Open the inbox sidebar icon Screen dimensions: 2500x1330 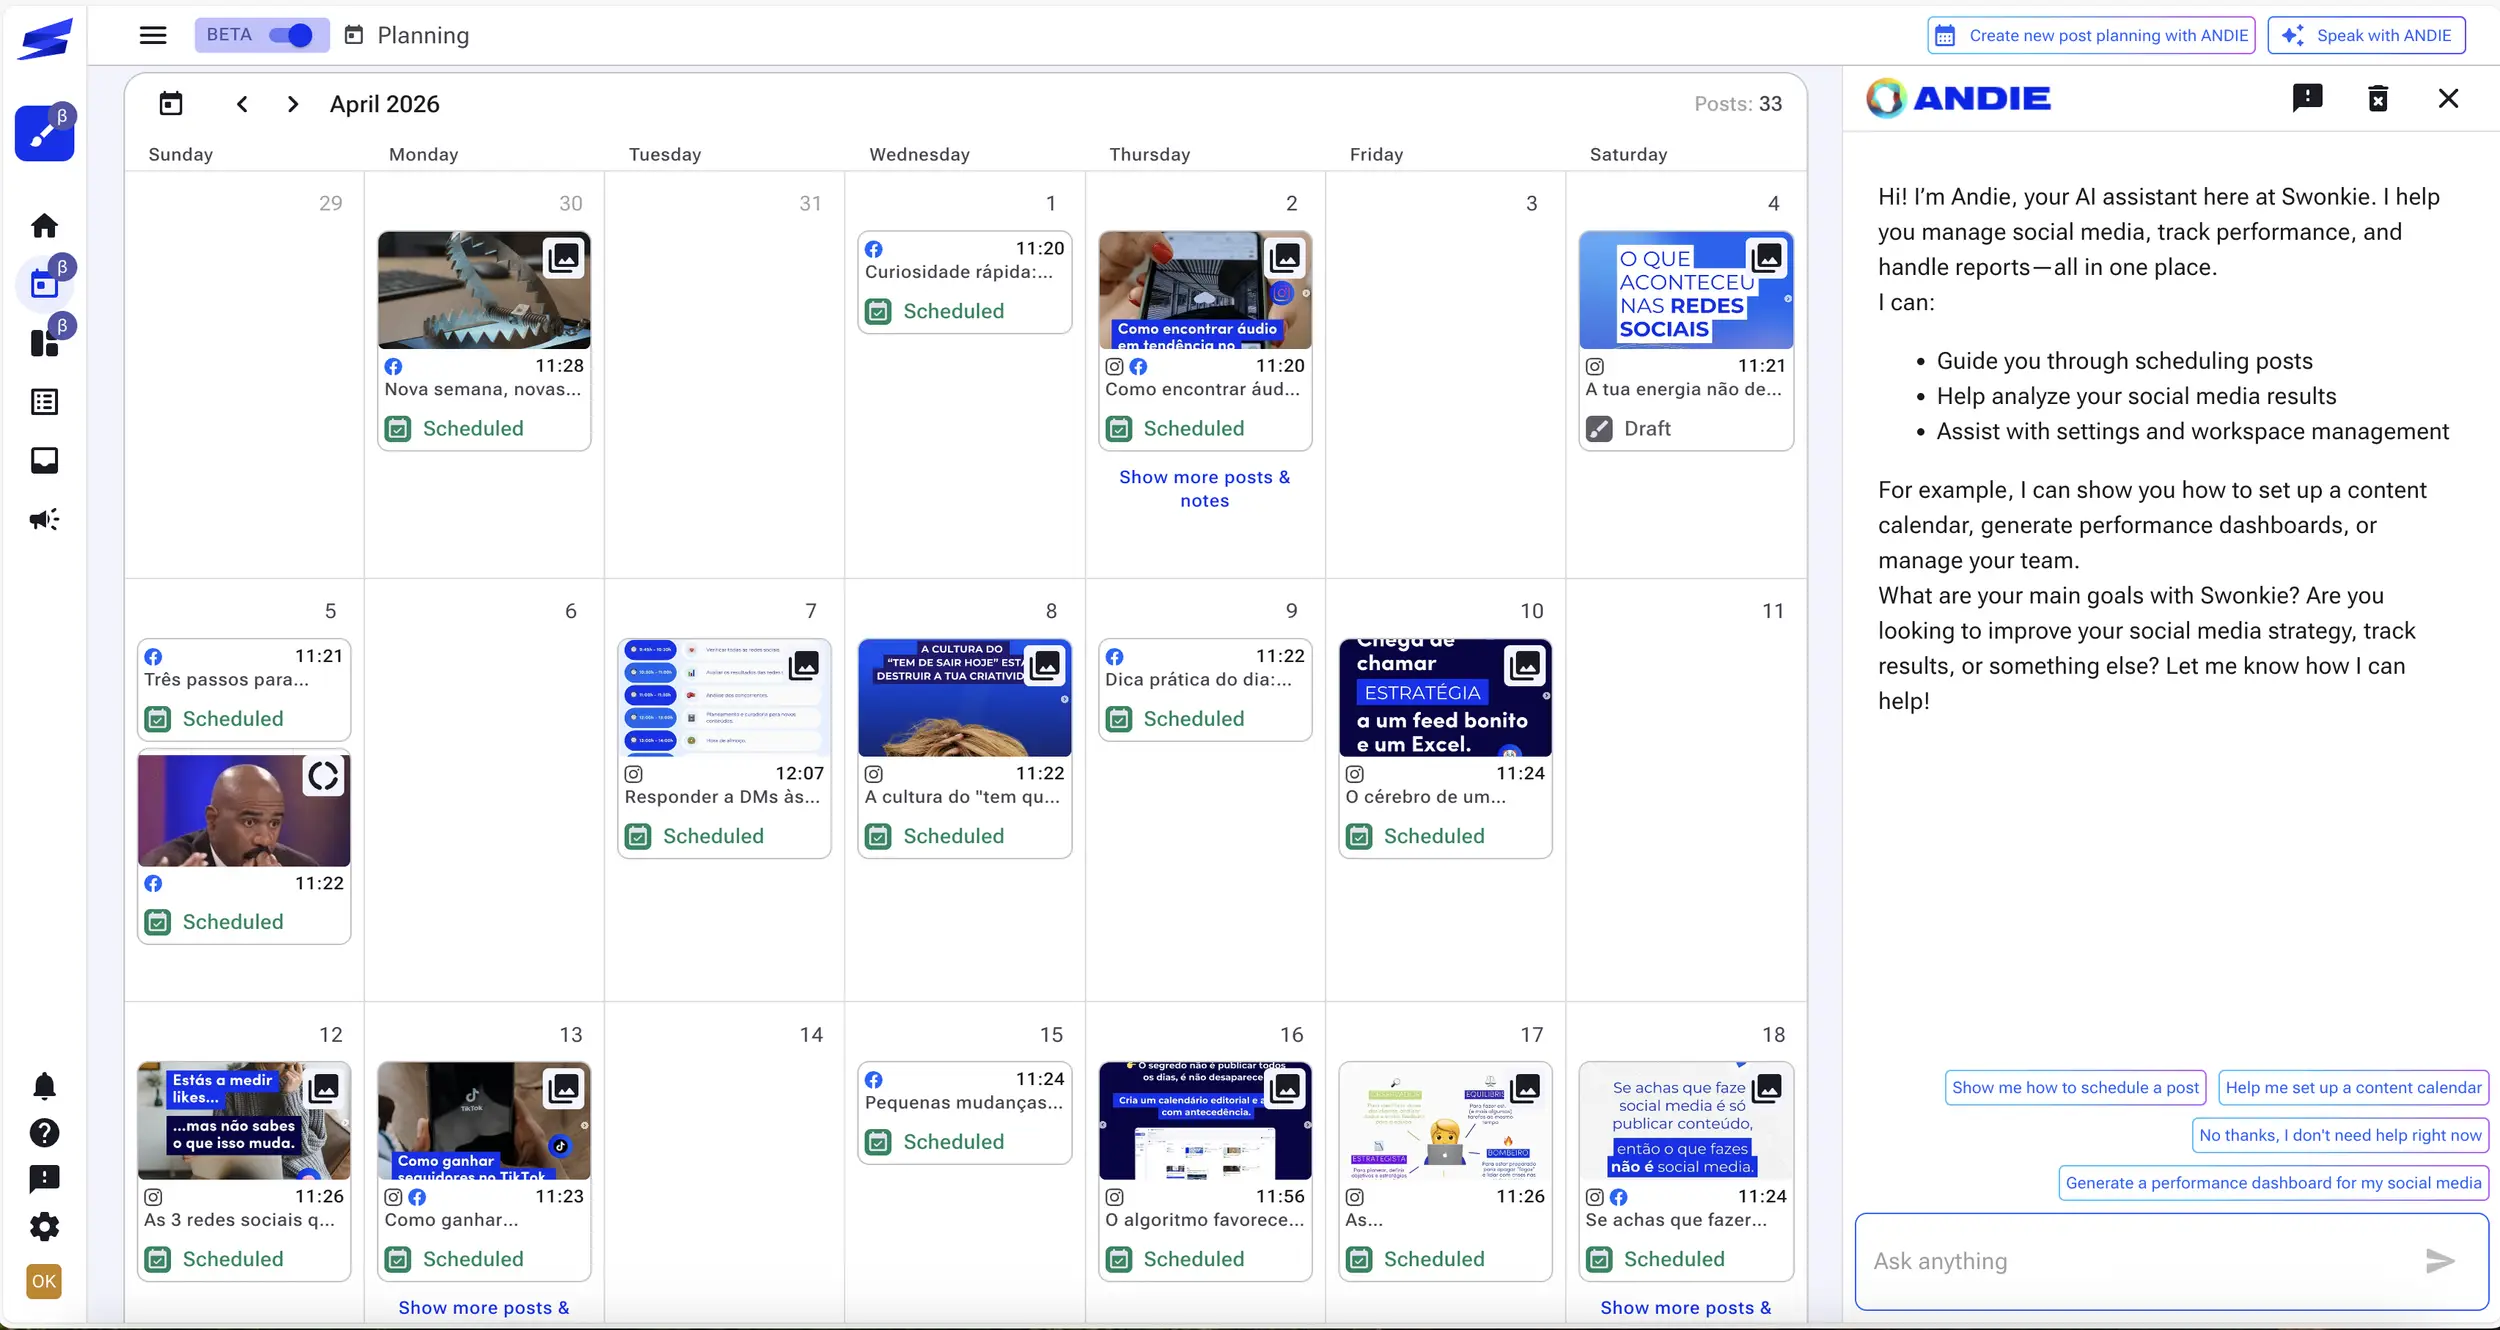point(44,460)
